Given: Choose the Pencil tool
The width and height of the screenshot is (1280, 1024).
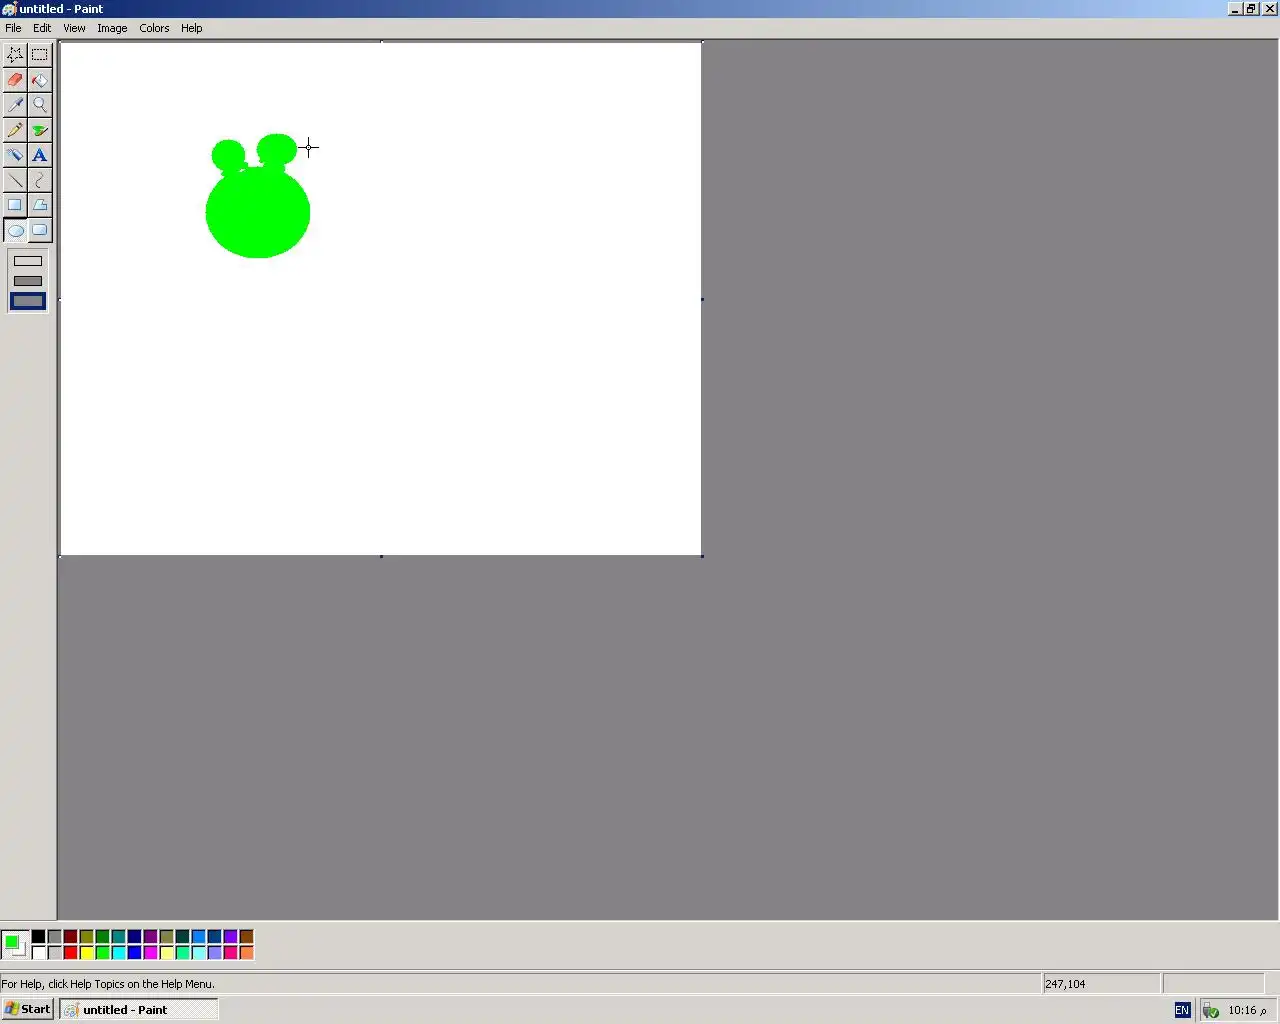Looking at the screenshot, I should pyautogui.click(x=15, y=130).
